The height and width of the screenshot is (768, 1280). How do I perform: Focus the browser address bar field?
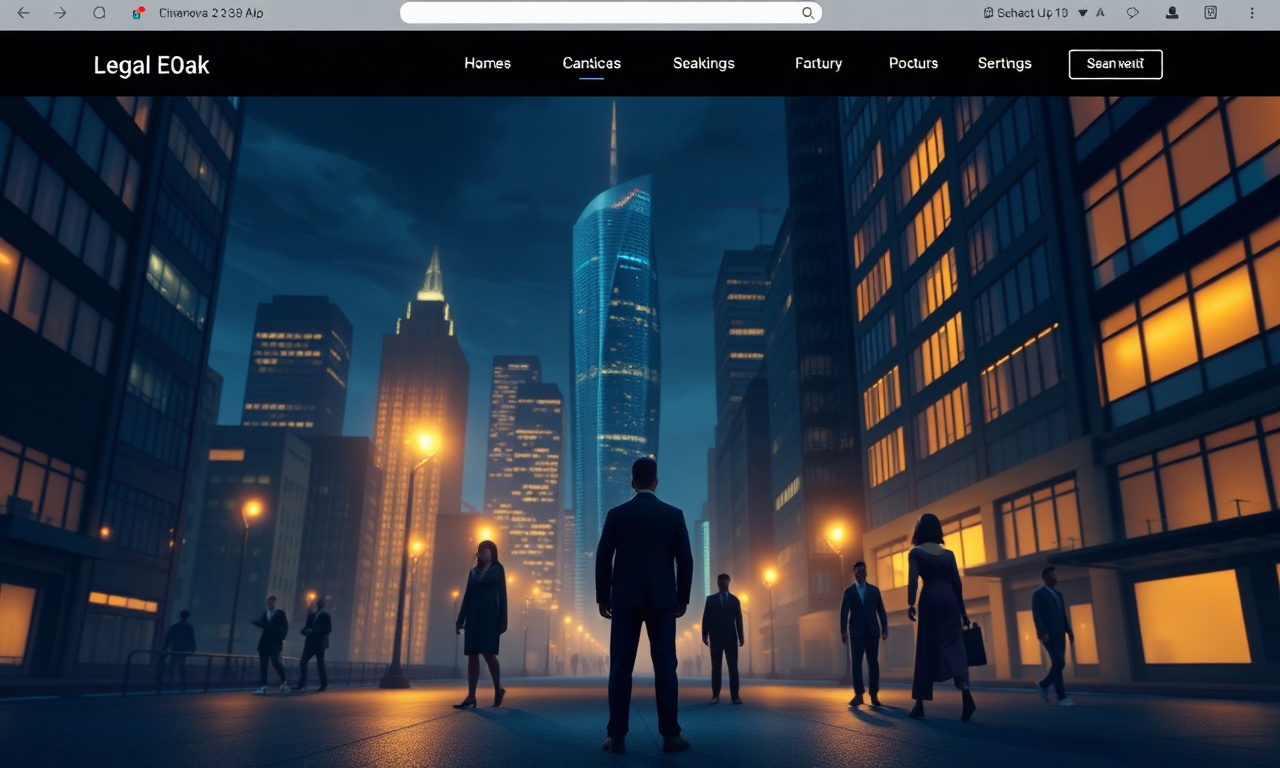[611, 13]
